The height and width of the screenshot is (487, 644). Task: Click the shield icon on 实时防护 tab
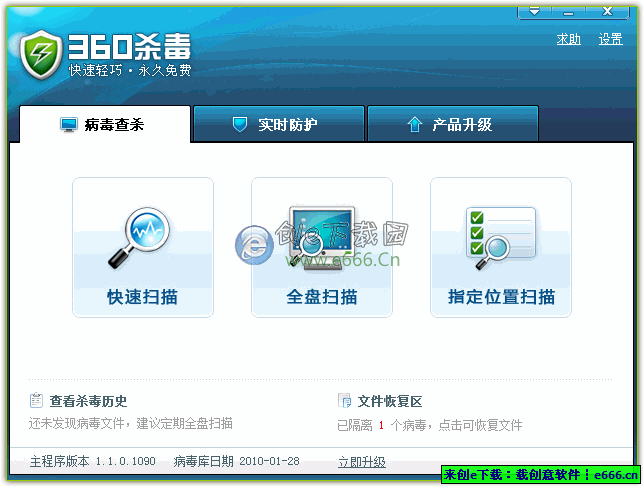tap(240, 125)
